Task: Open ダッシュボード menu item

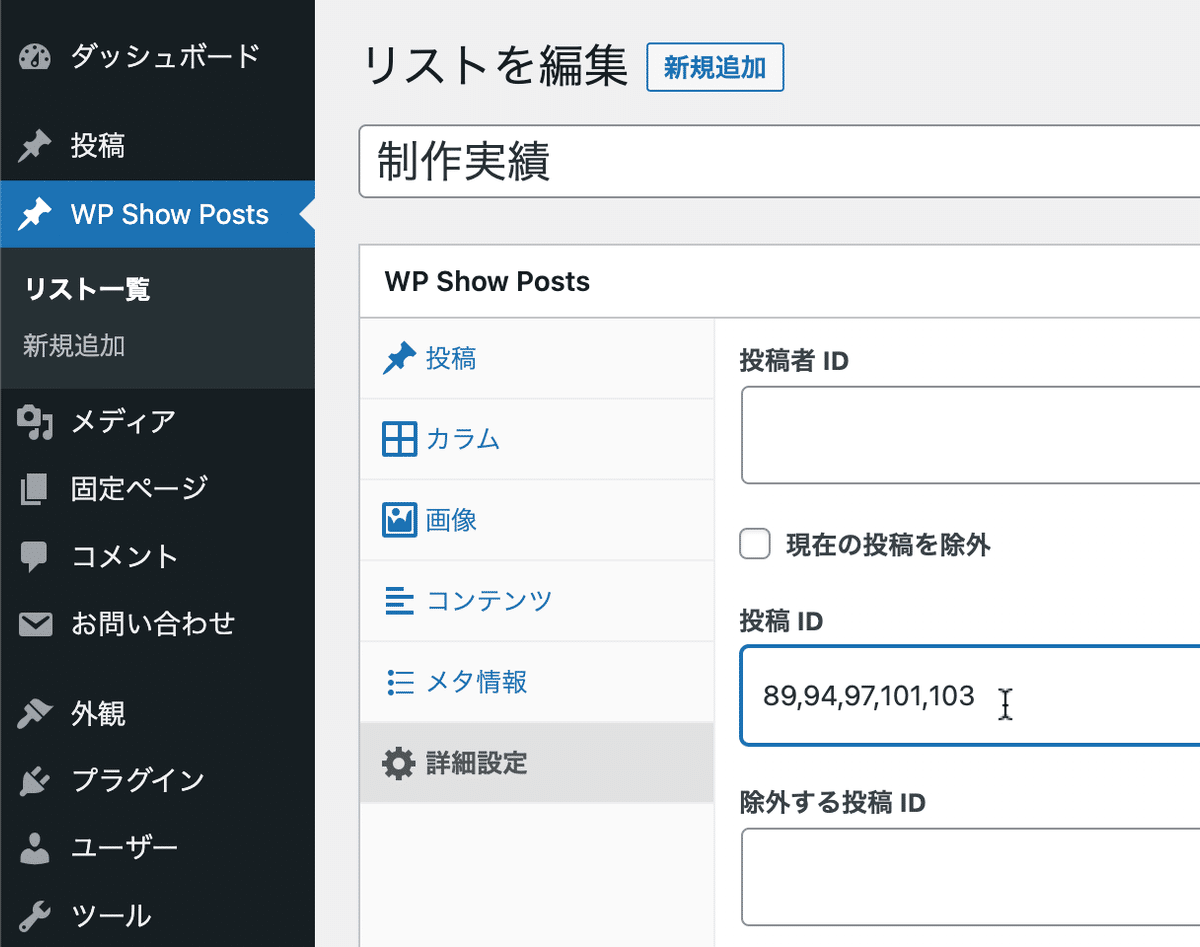Action: [158, 57]
